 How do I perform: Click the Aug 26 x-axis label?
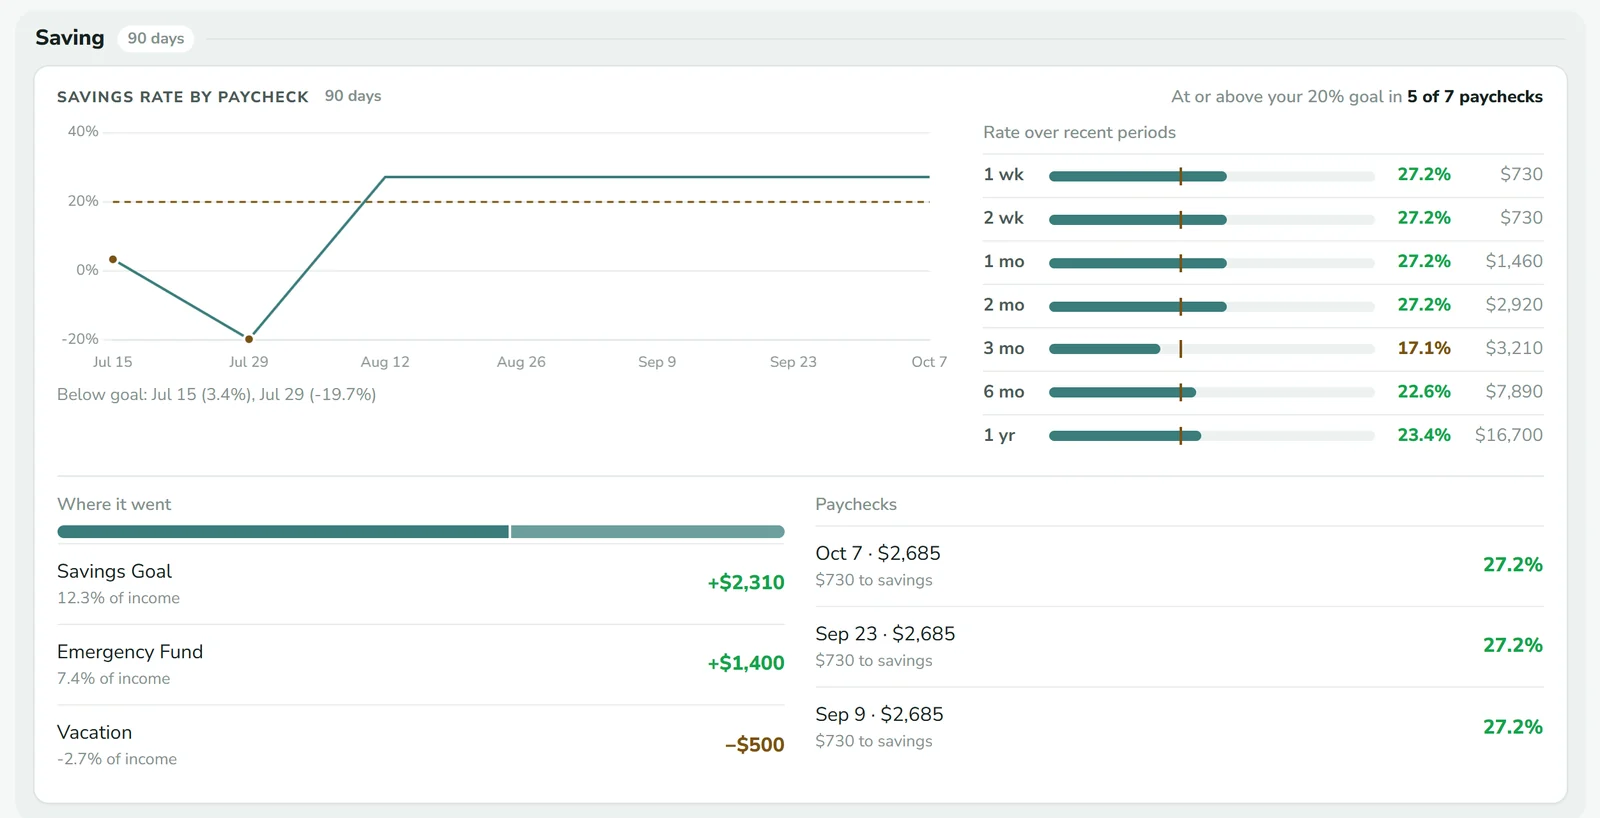pos(521,362)
